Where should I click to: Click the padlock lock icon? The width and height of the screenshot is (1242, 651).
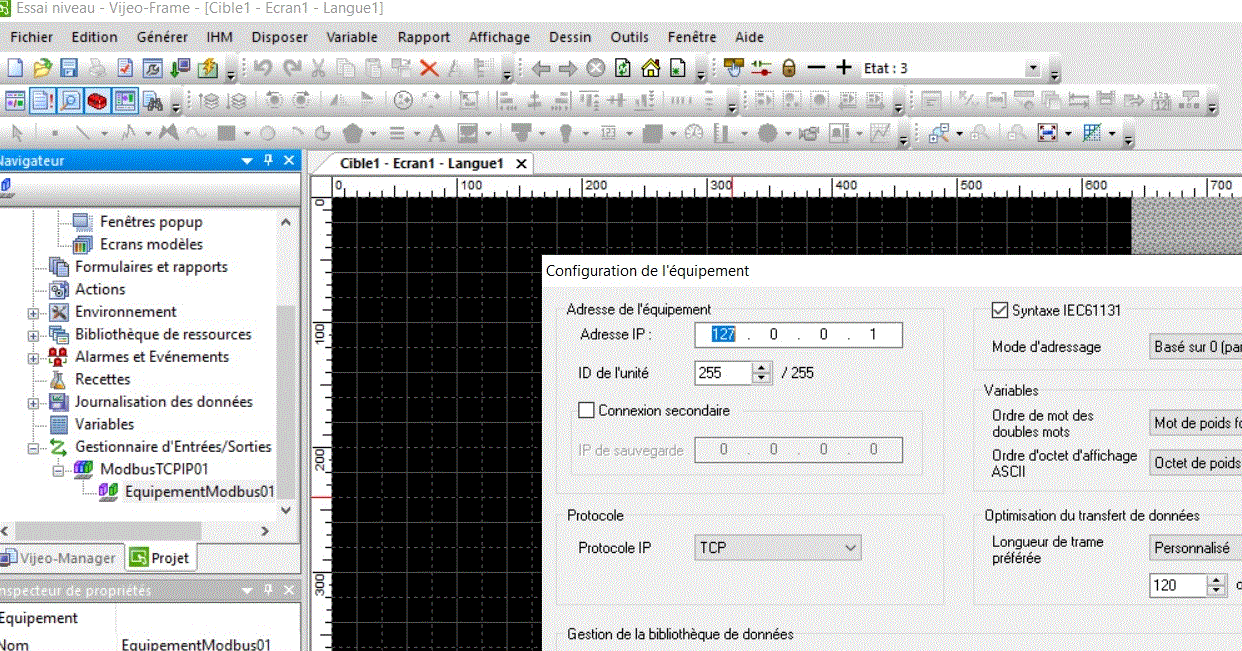pos(789,68)
